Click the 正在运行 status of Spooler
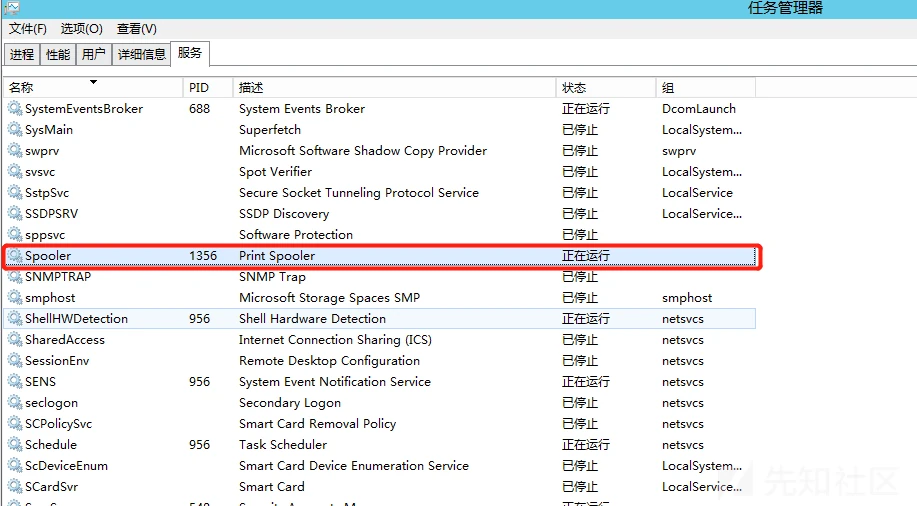Image resolution: width=917 pixels, height=506 pixels. coord(585,256)
